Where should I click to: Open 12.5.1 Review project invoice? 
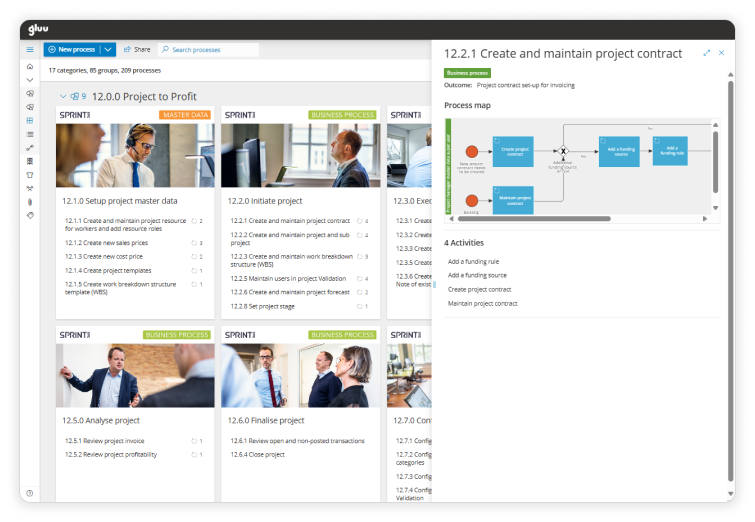(104, 441)
